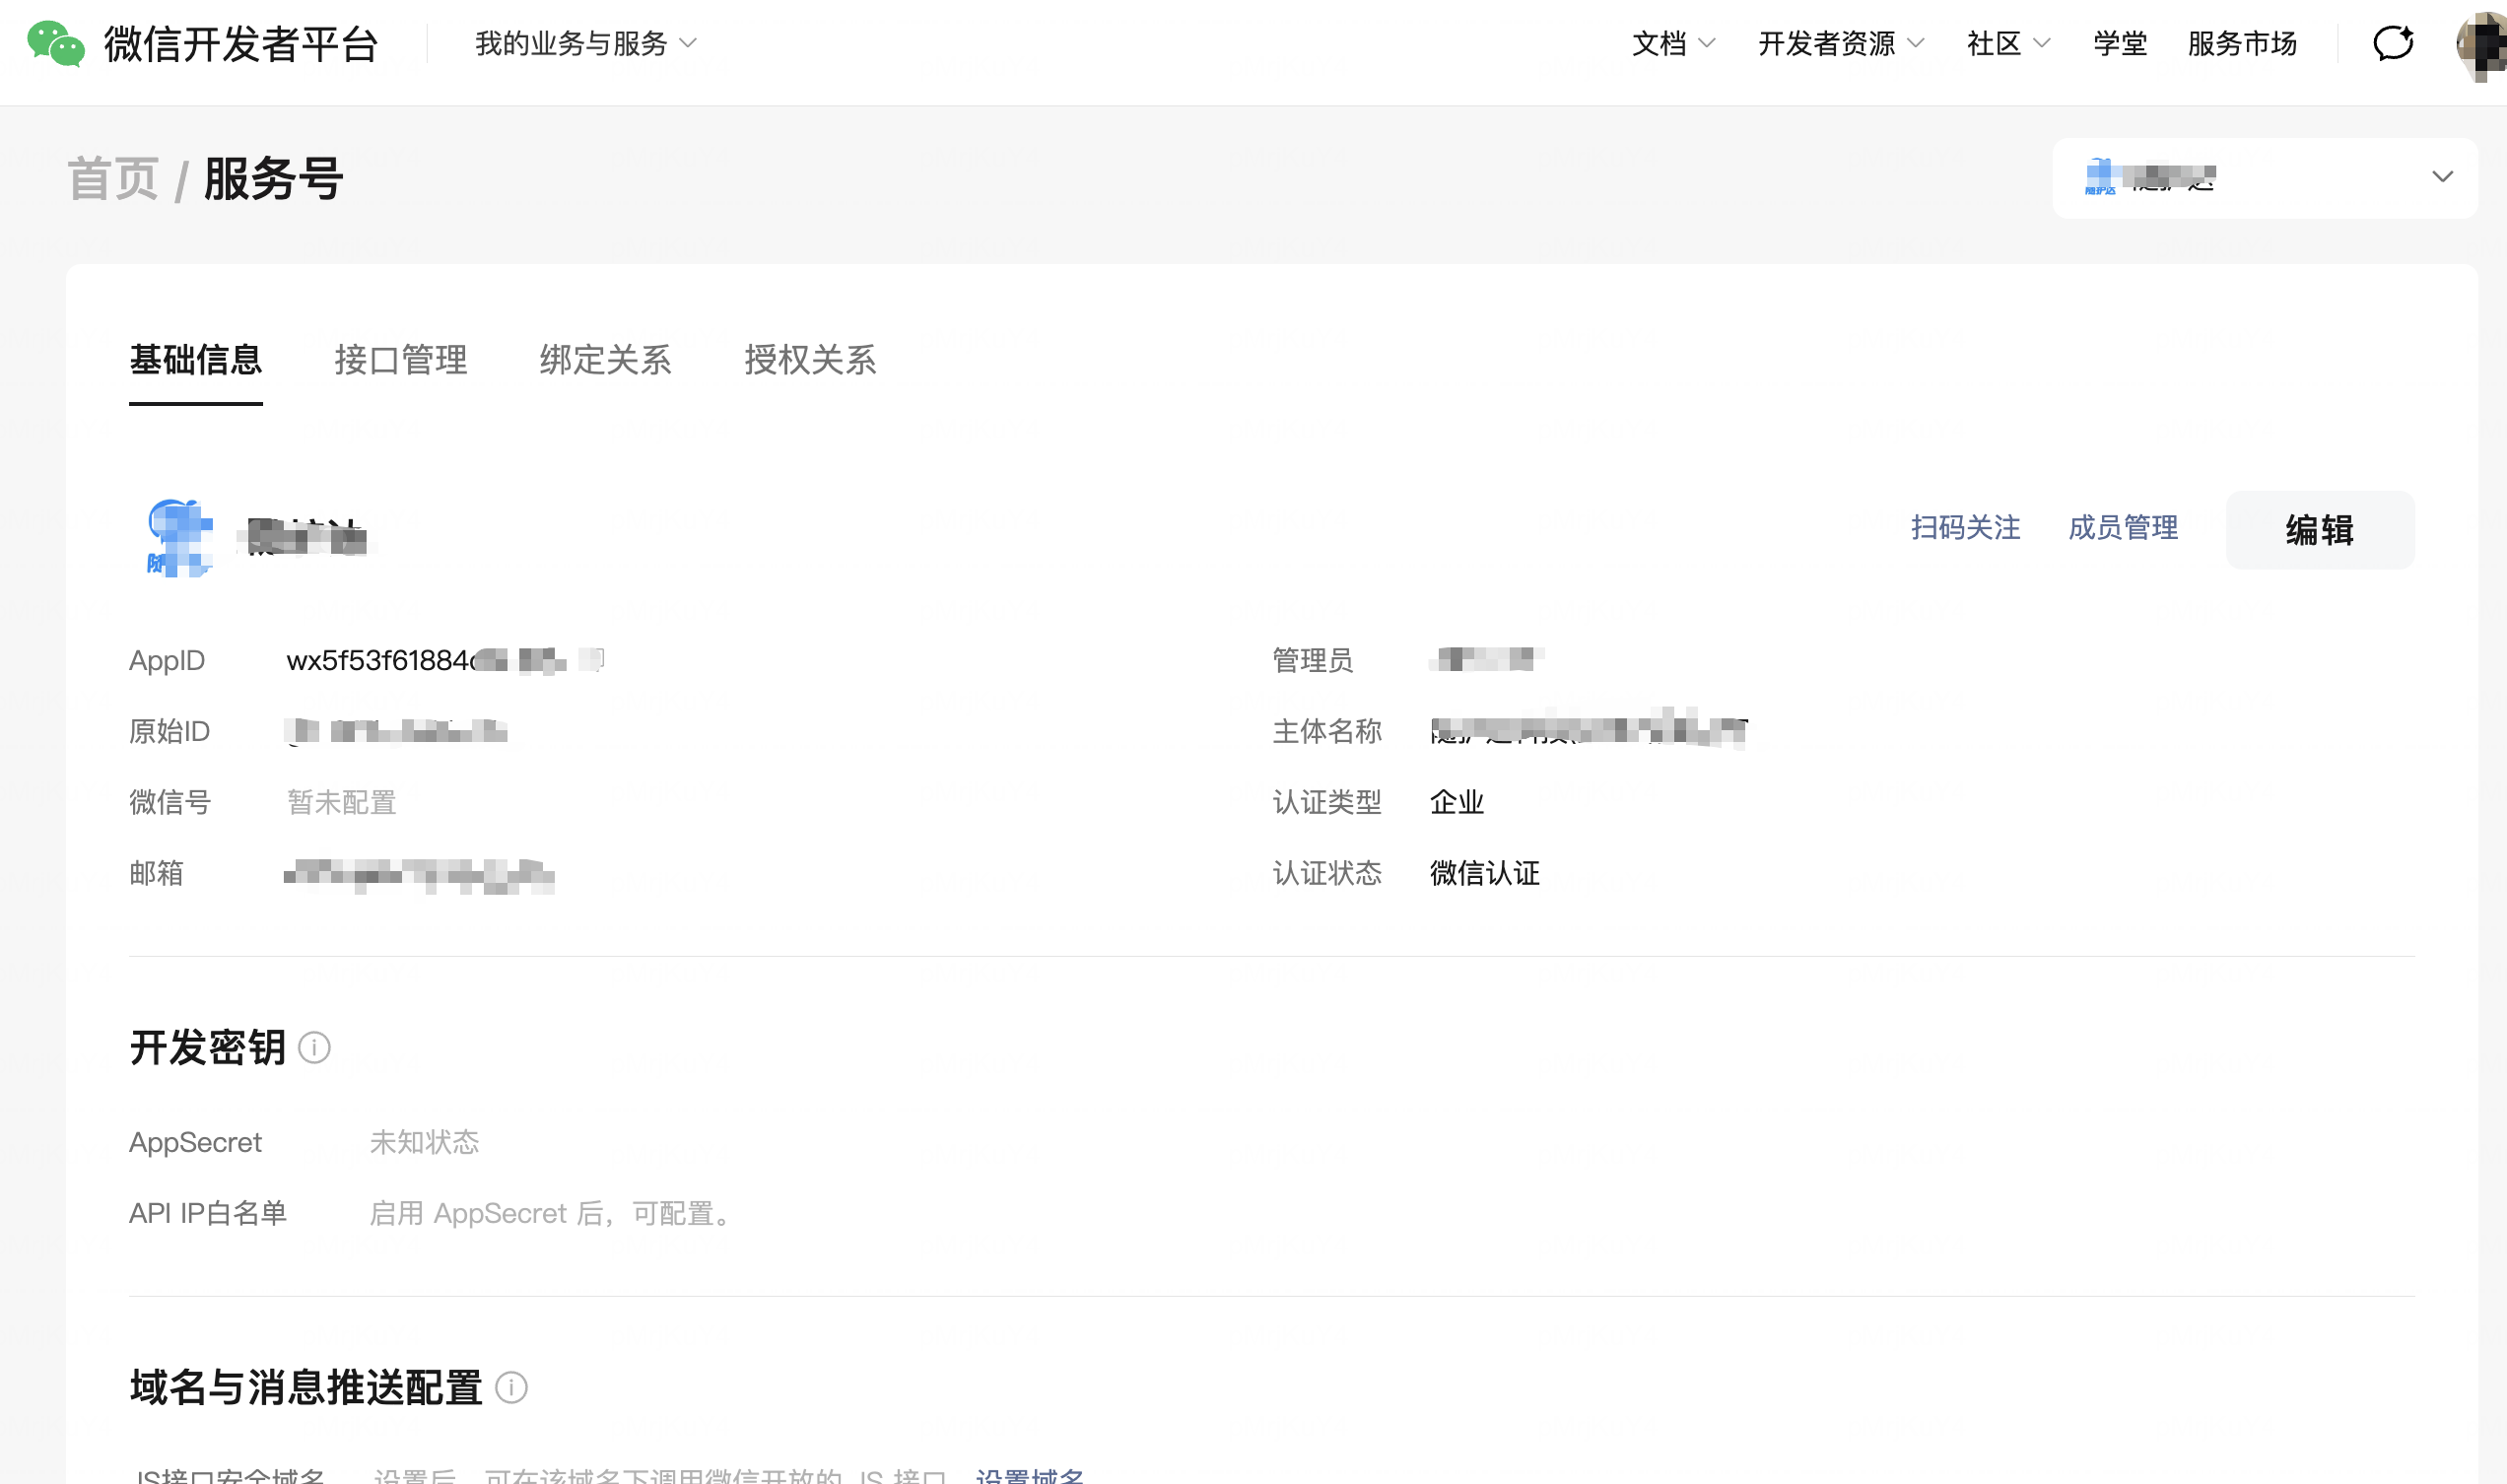Click the service account logo avatar

[x=179, y=538]
